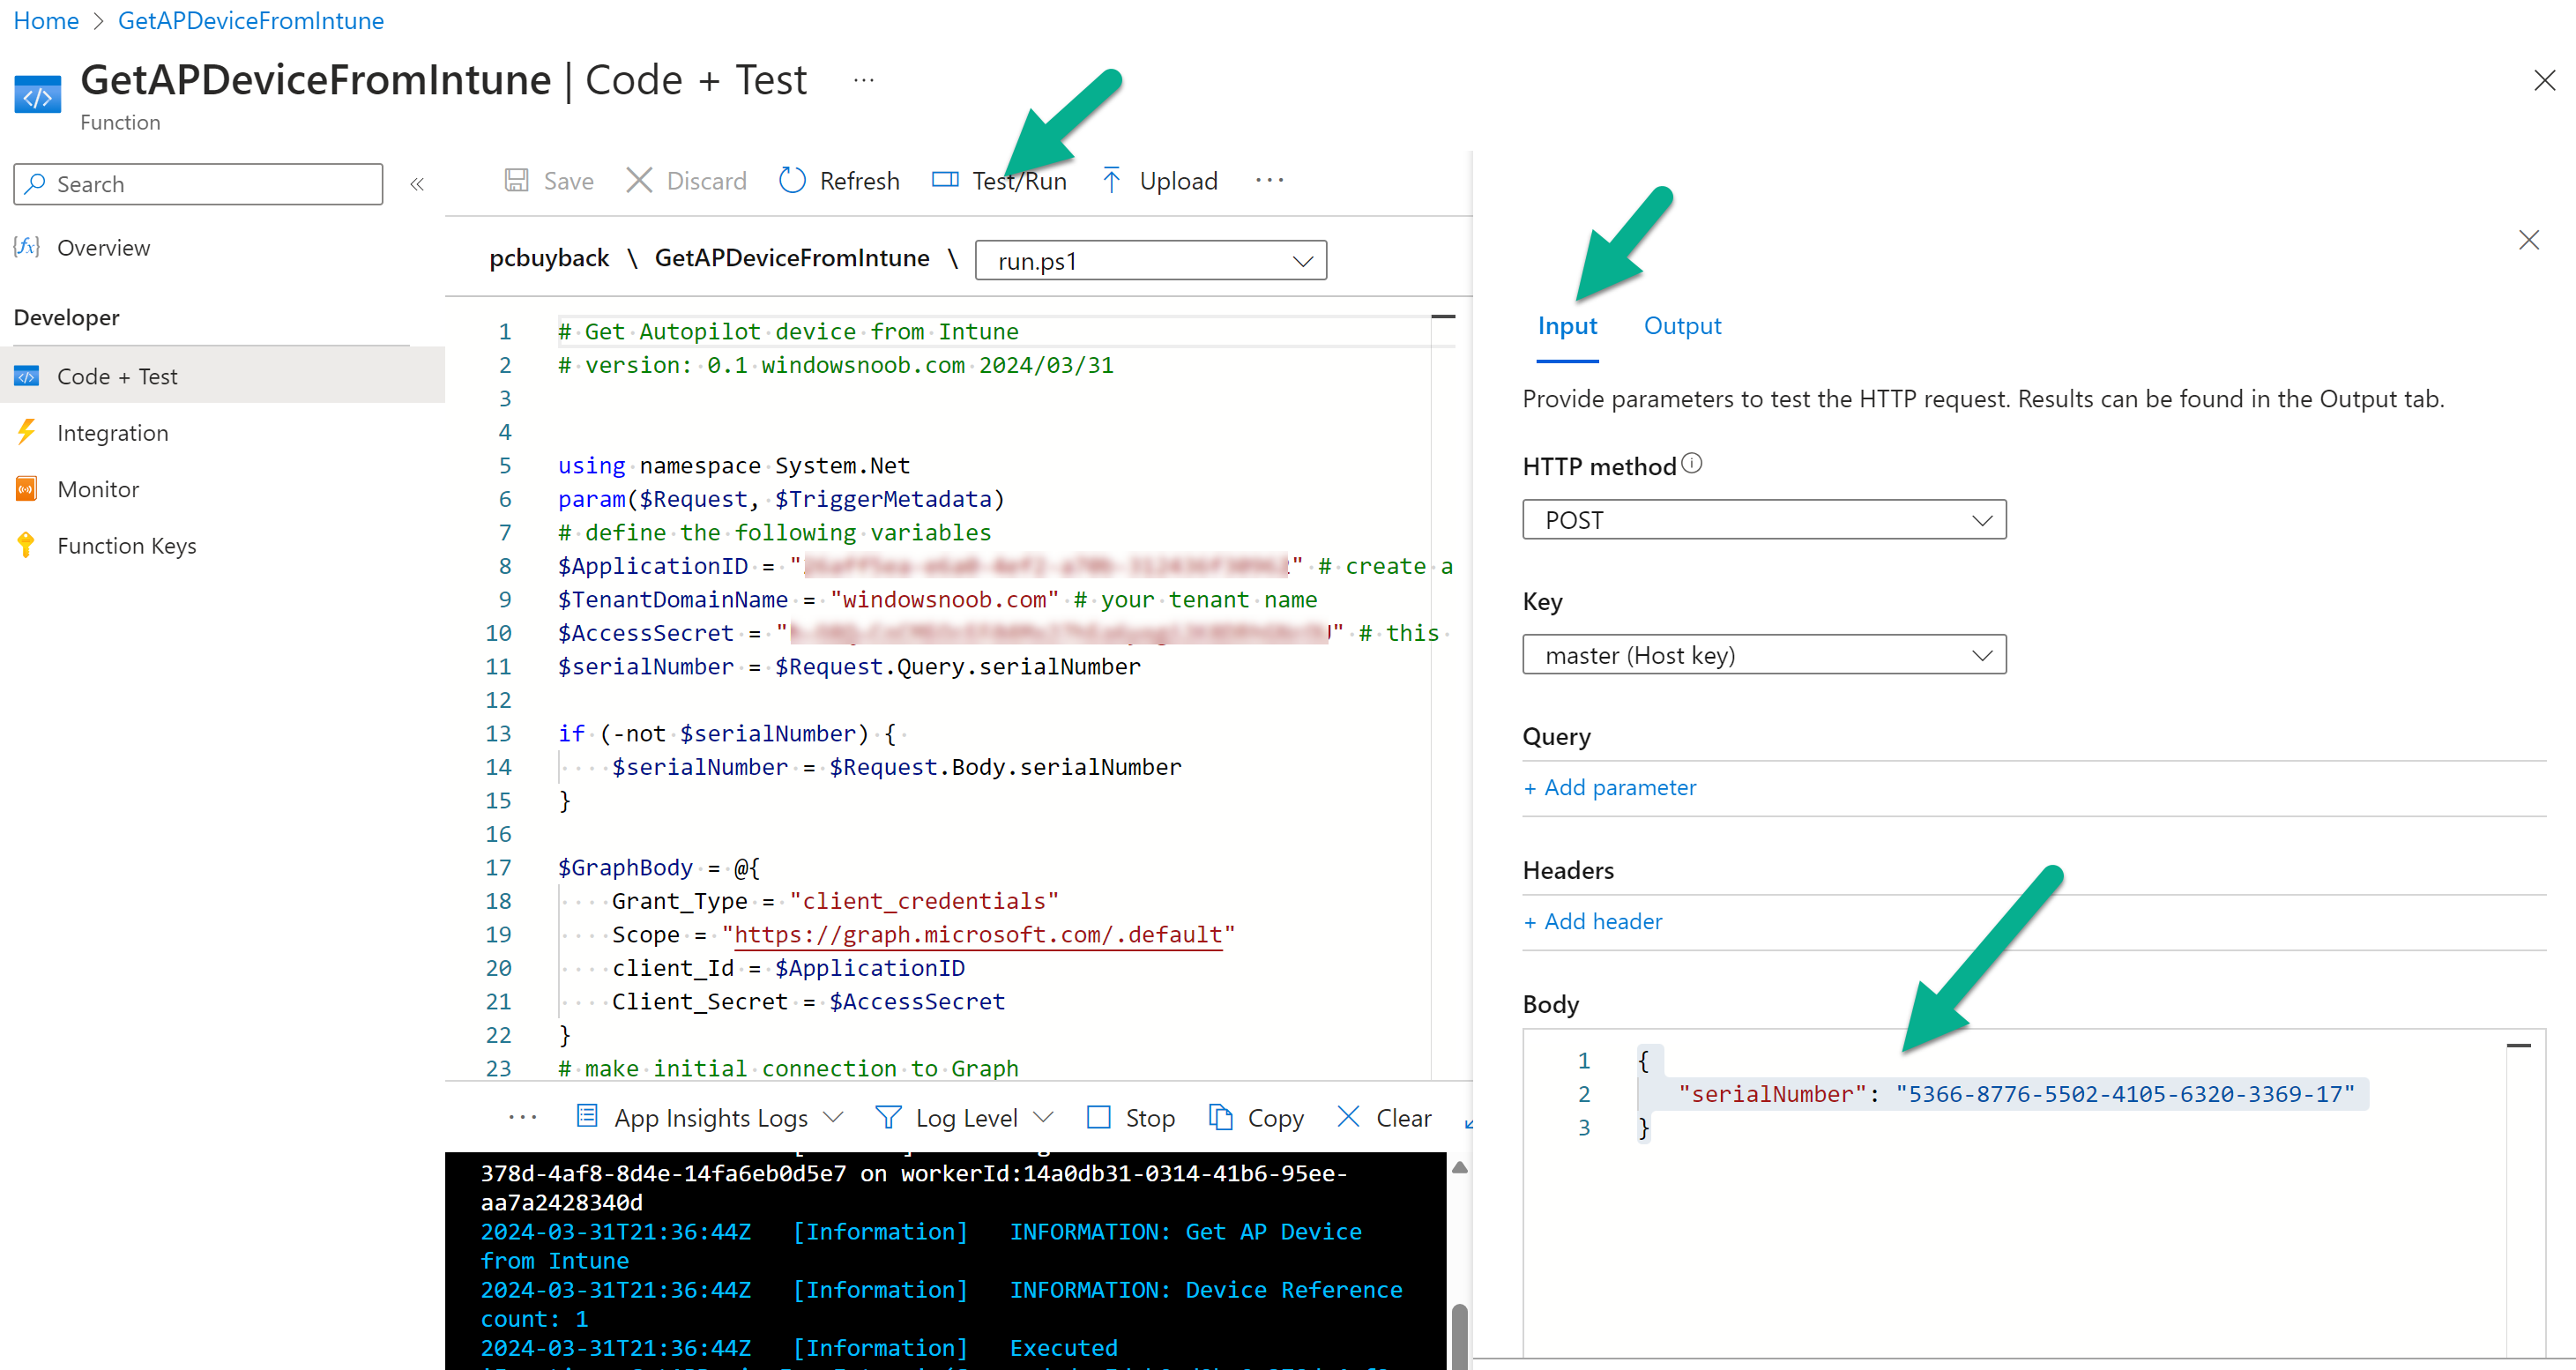2576x1370 pixels.
Task: Open the ellipsis next to the Code + Test title
Action: click(864, 81)
